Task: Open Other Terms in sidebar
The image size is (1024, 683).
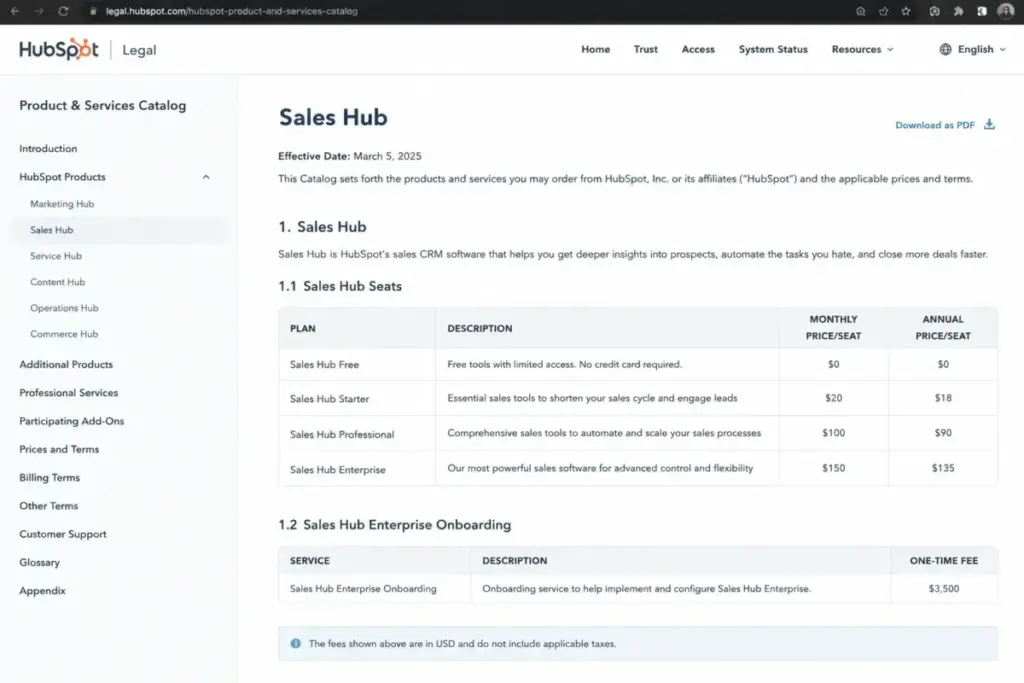Action: [48, 505]
